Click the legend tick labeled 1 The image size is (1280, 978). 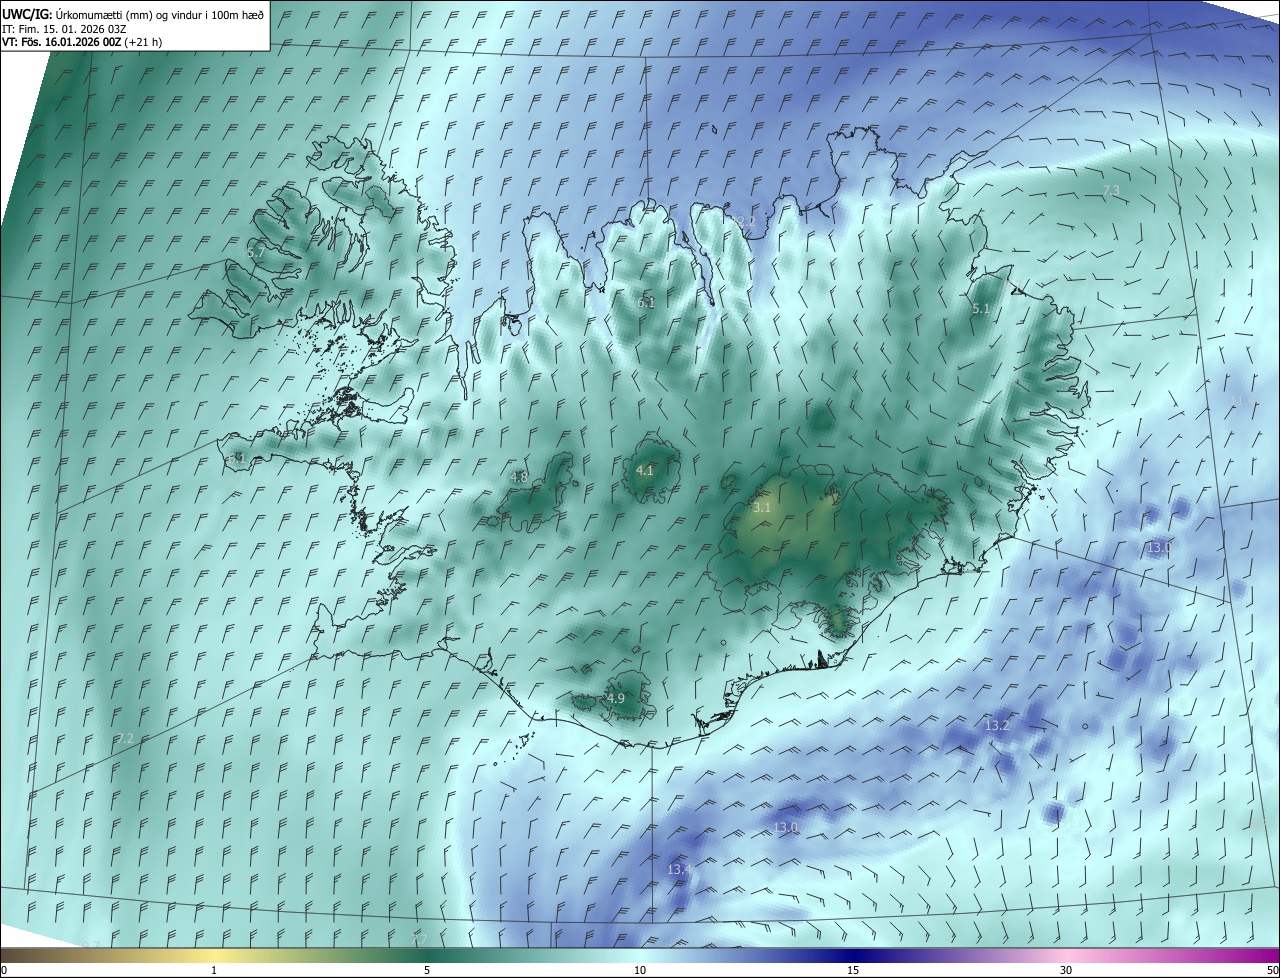point(214,970)
